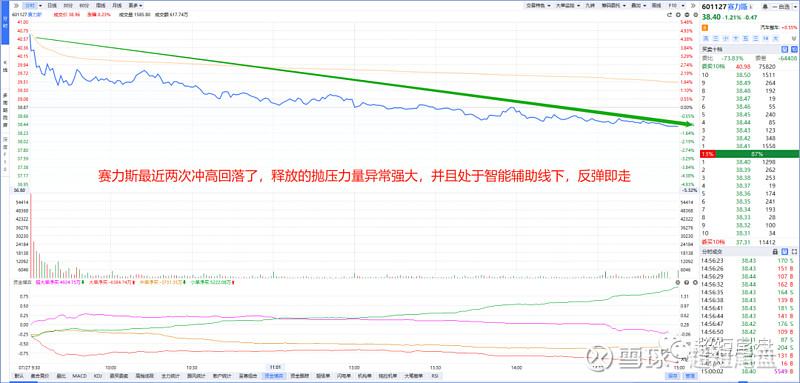Open the dropdown arrow beside 自选
The image size is (800, 383).
[x=795, y=7]
